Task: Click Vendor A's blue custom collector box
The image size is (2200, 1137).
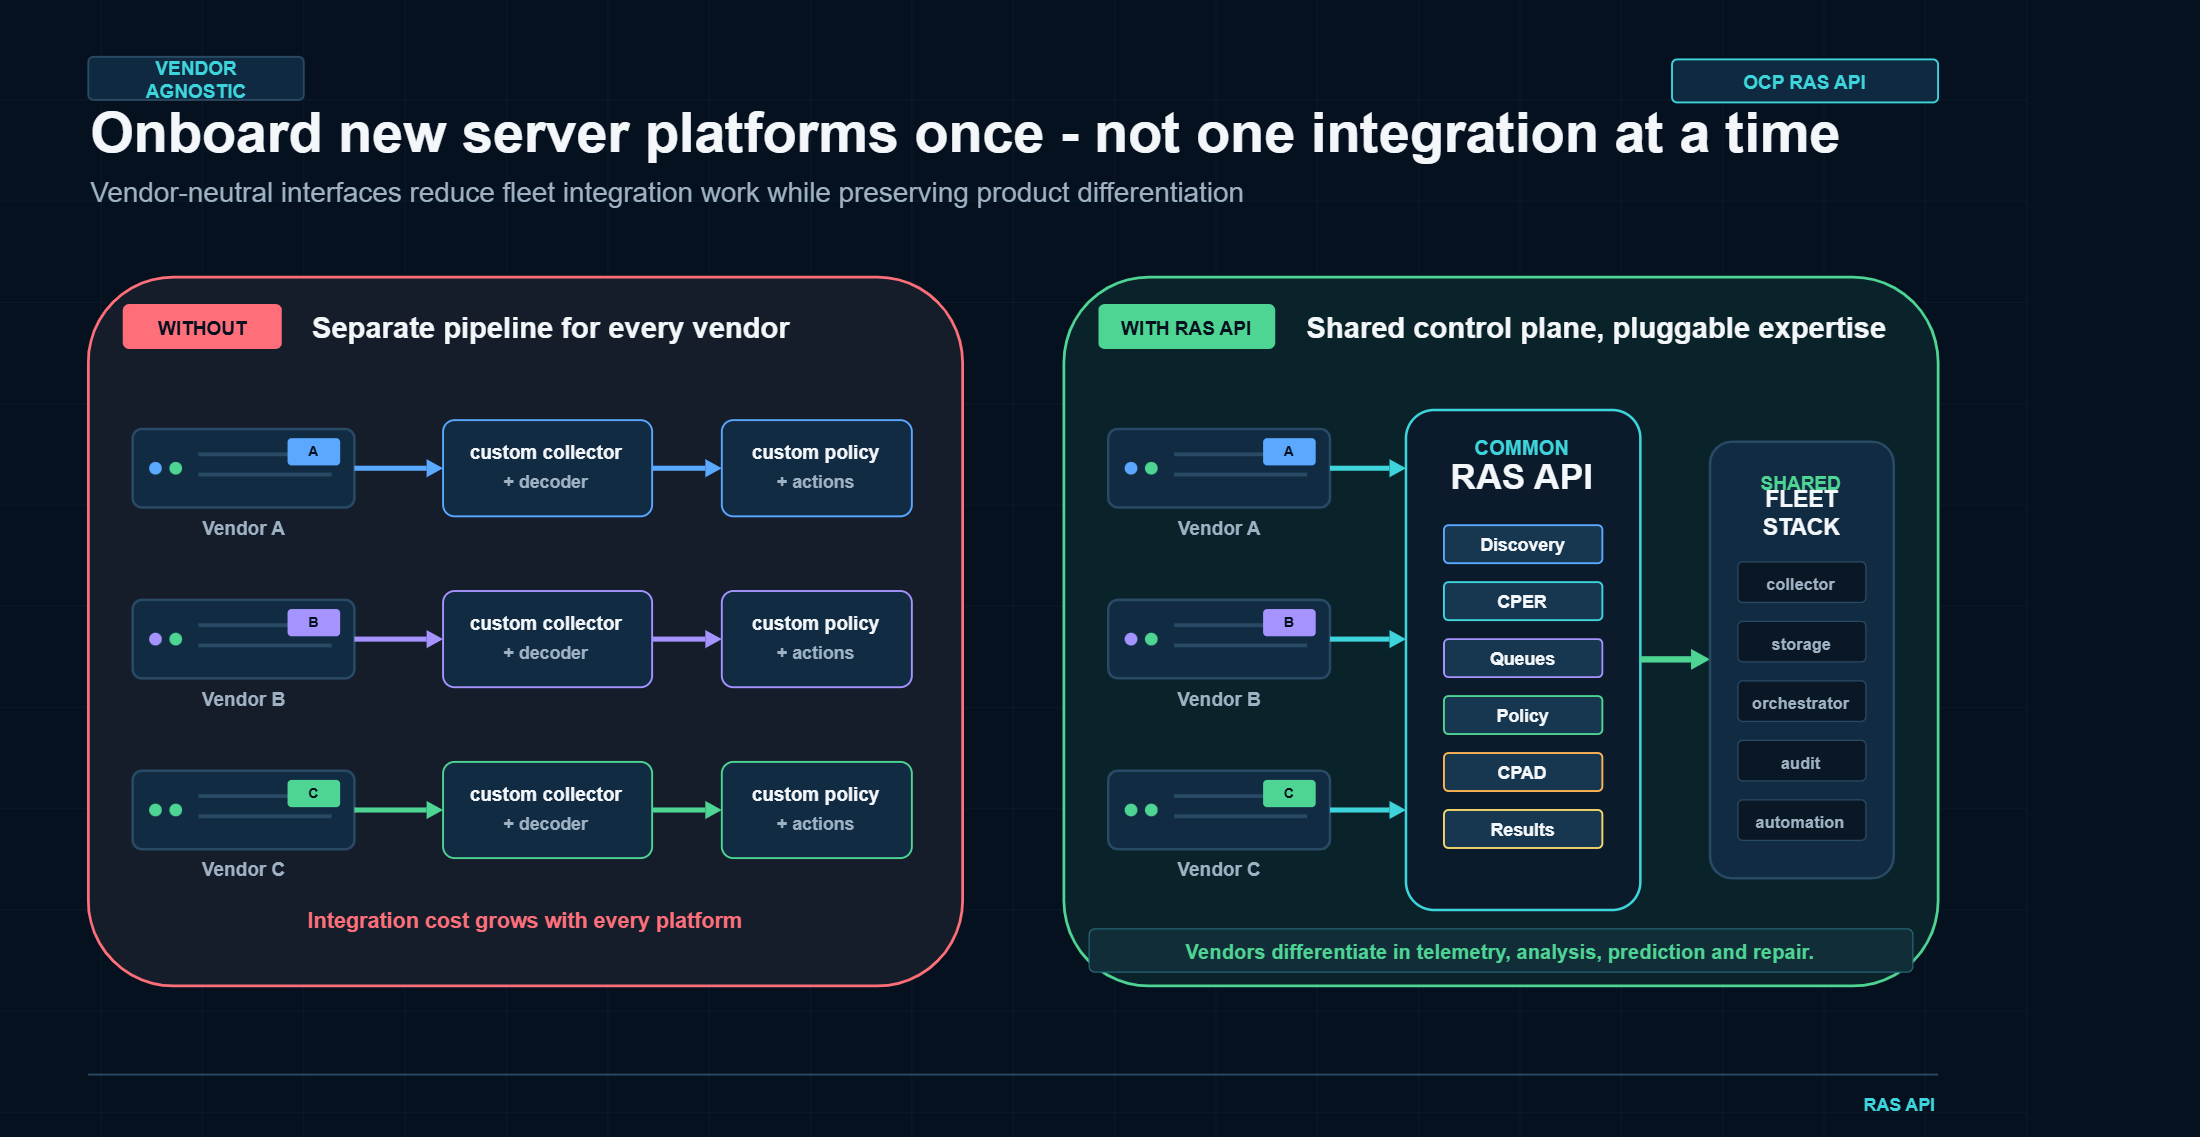Action: coord(547,468)
